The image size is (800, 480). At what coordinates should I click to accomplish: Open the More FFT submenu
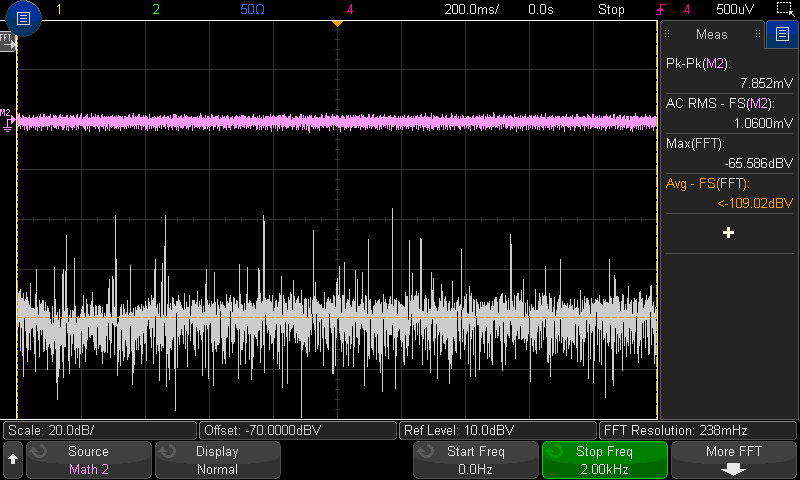click(x=734, y=460)
